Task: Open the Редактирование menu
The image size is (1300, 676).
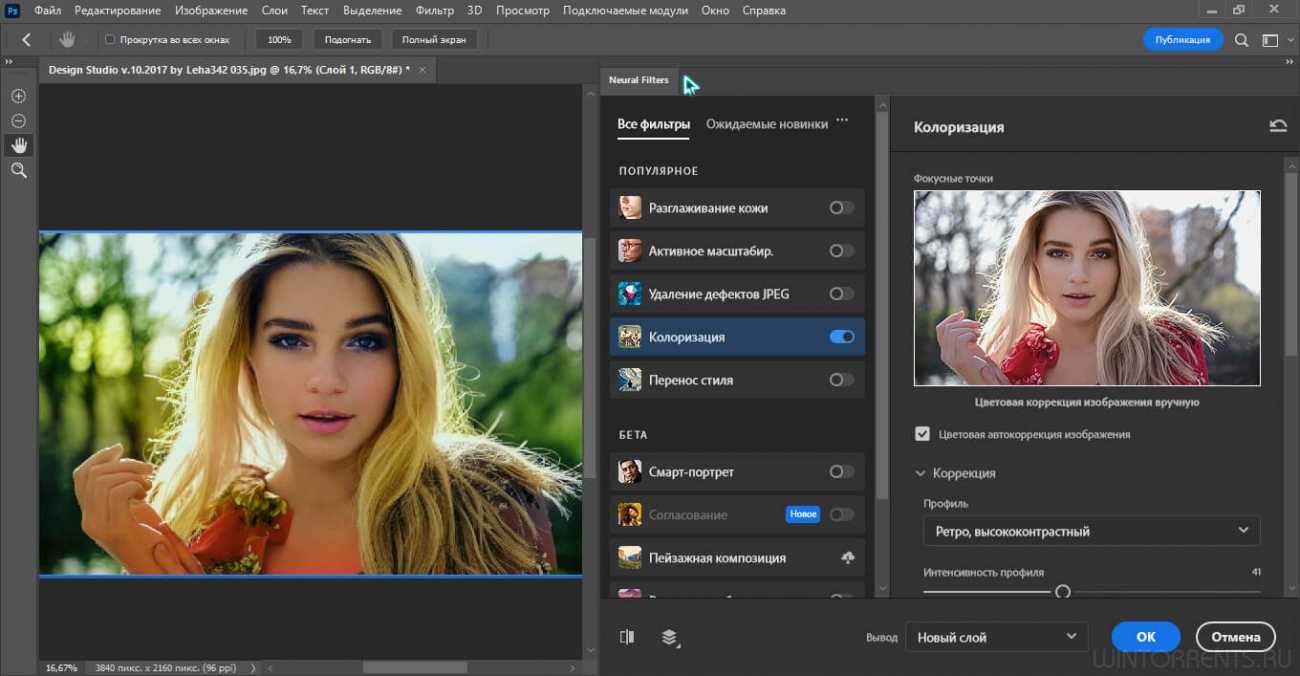Action: point(117,10)
